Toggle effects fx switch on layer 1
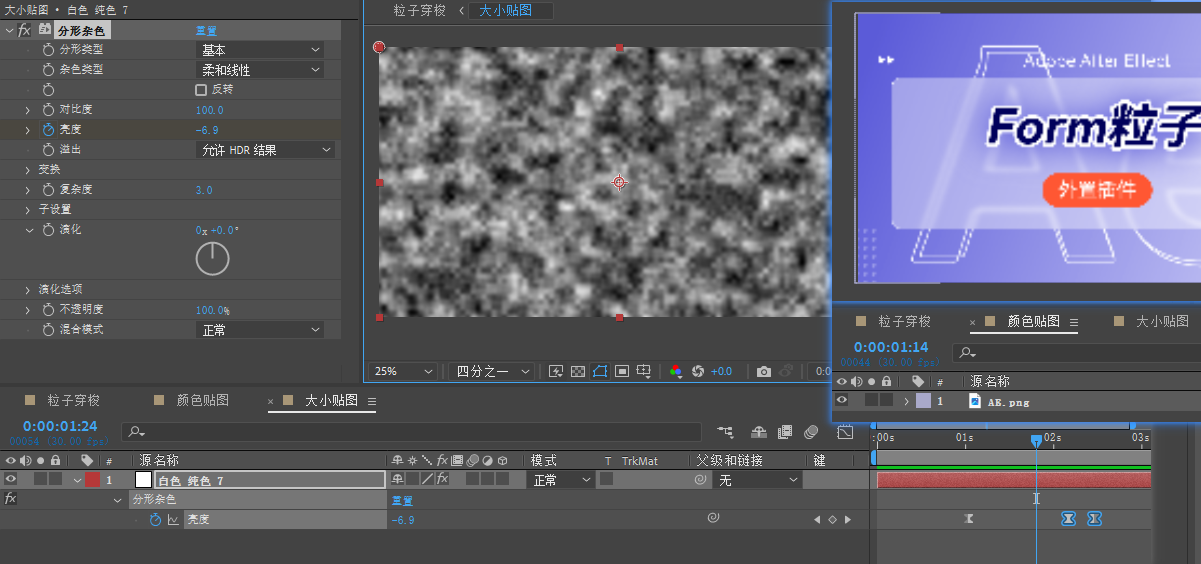This screenshot has height=564, width=1201. pyautogui.click(x=442, y=480)
